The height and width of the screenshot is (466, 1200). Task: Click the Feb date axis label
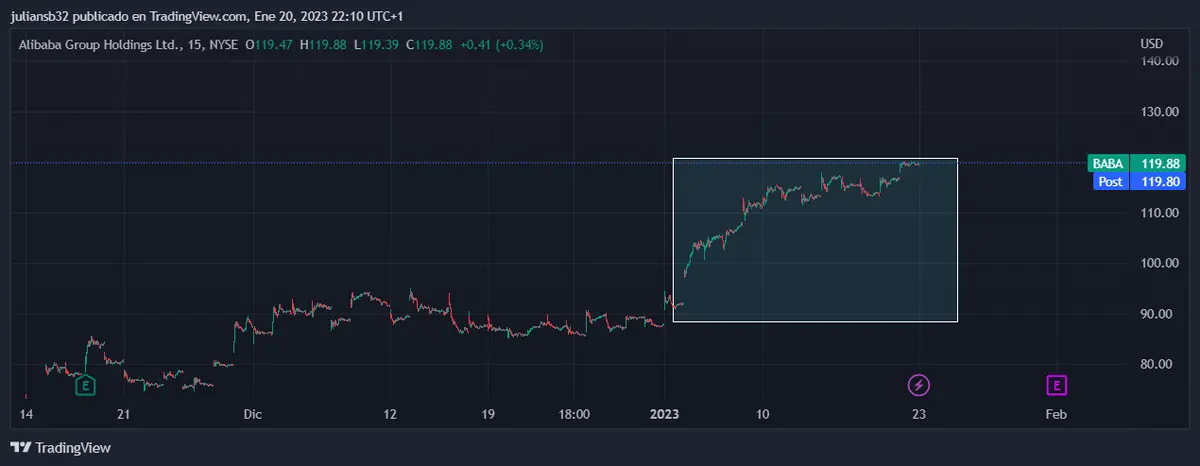(1055, 414)
